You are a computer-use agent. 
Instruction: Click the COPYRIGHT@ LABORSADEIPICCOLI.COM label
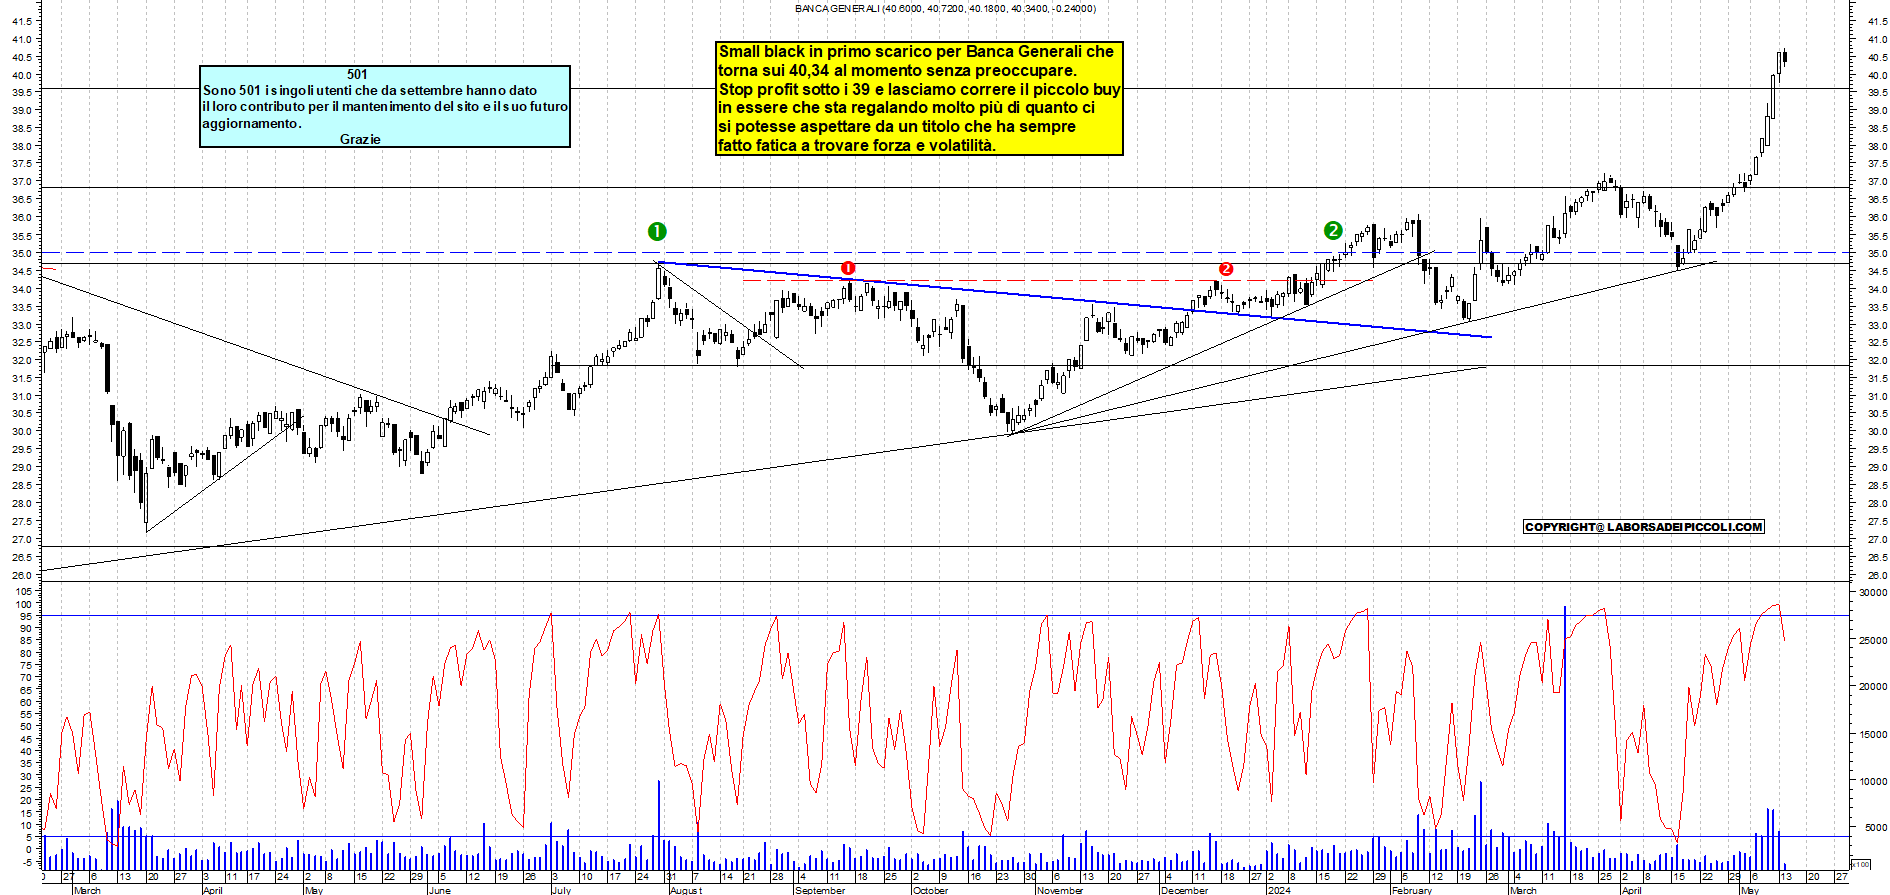pyautogui.click(x=1644, y=527)
